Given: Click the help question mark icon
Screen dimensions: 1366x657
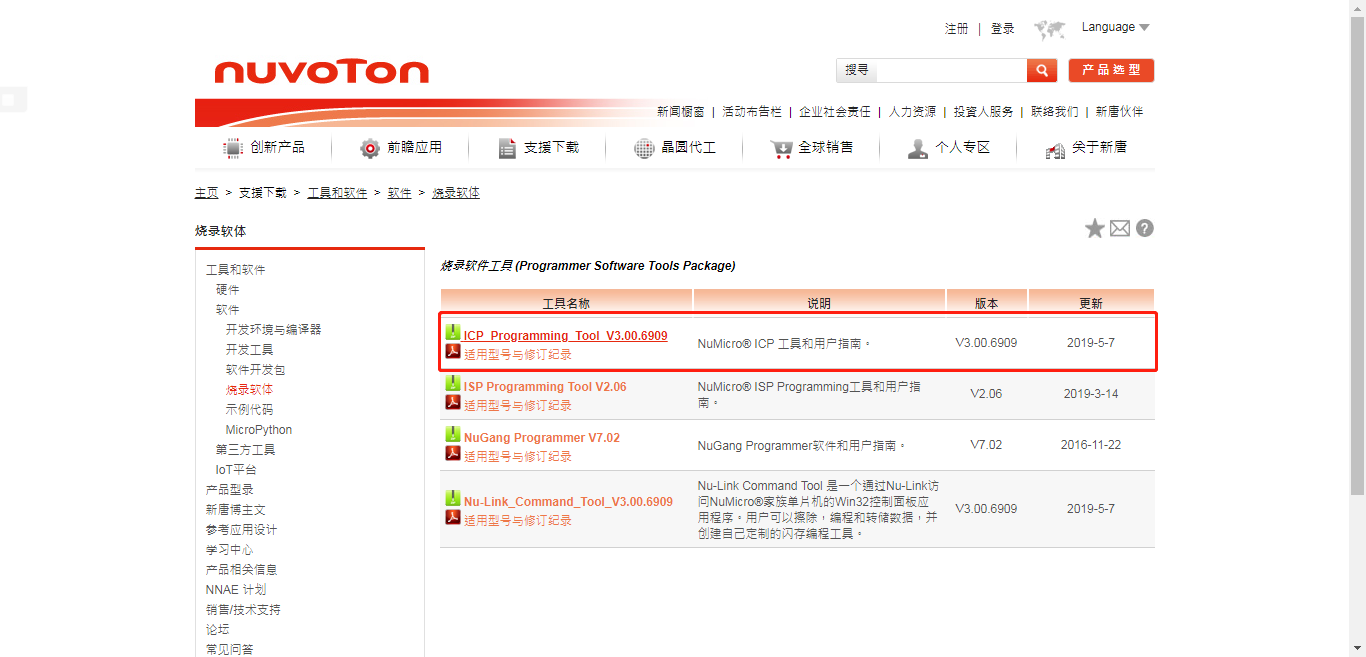Looking at the screenshot, I should click(1145, 228).
